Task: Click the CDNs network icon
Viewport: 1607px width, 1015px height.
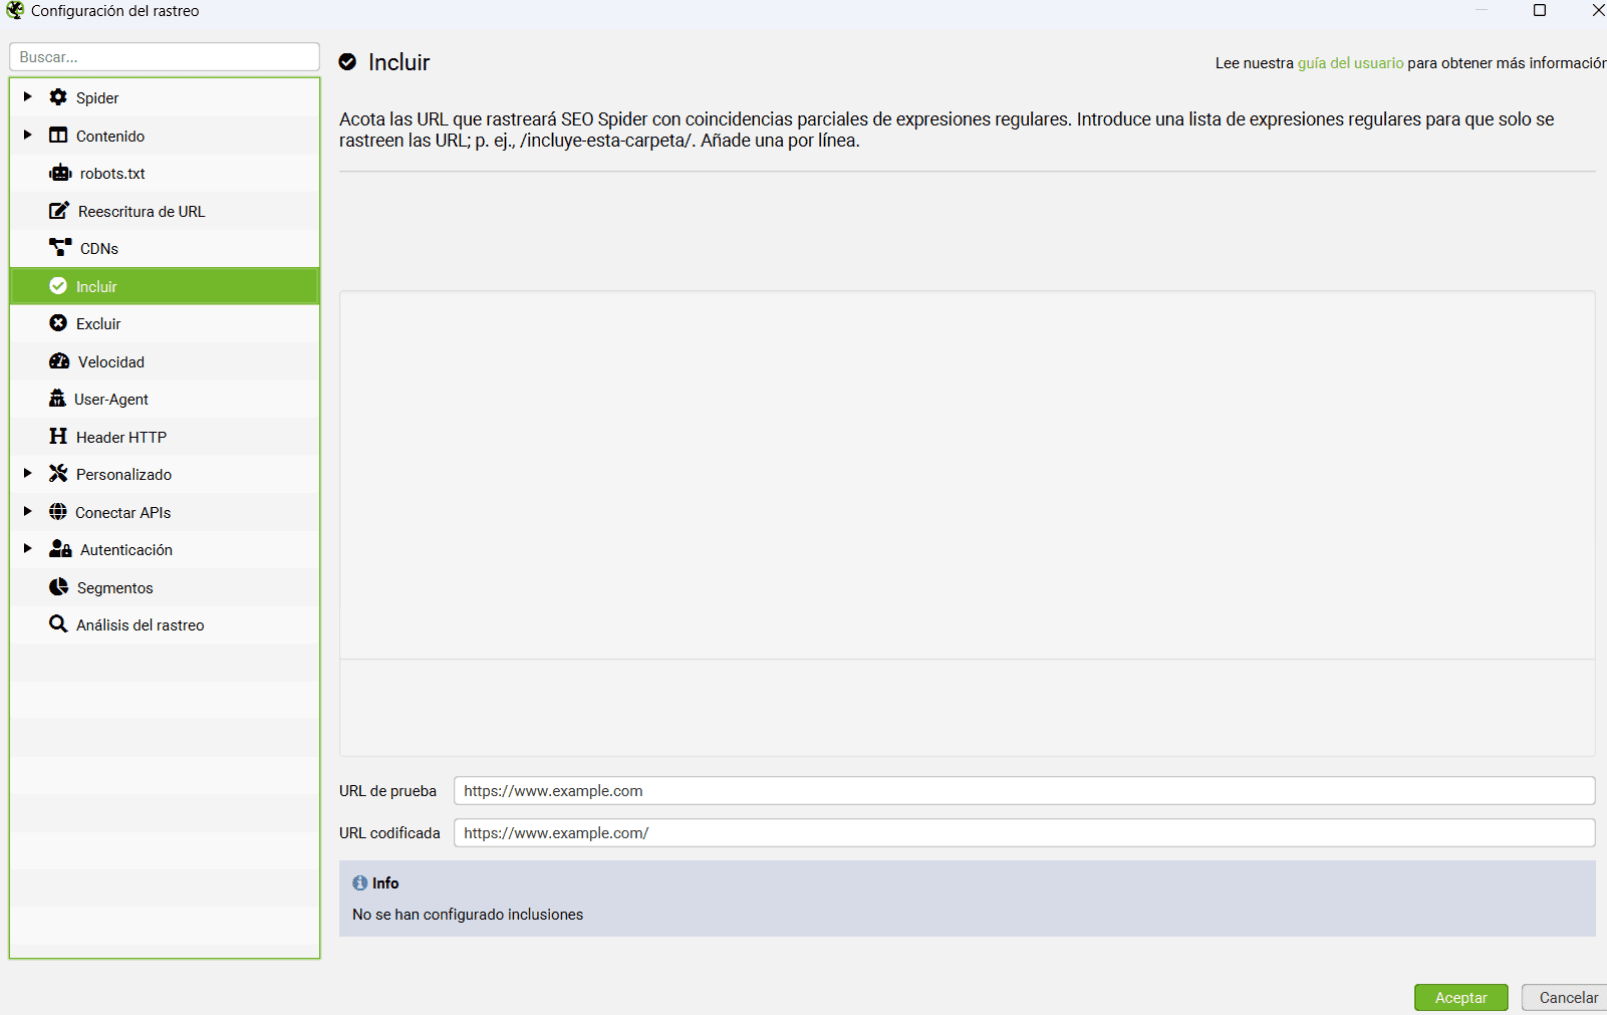Action: click(x=60, y=248)
